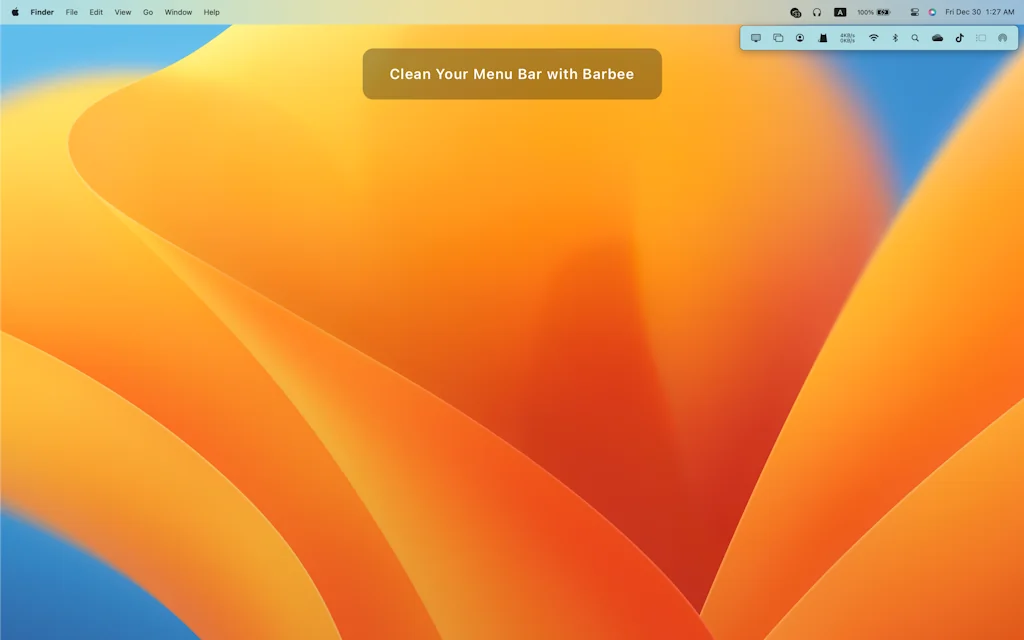Click the 'Clean Your Menu Bar with Barbee' banner
Viewport: 1024px width, 640px height.
[512, 73]
